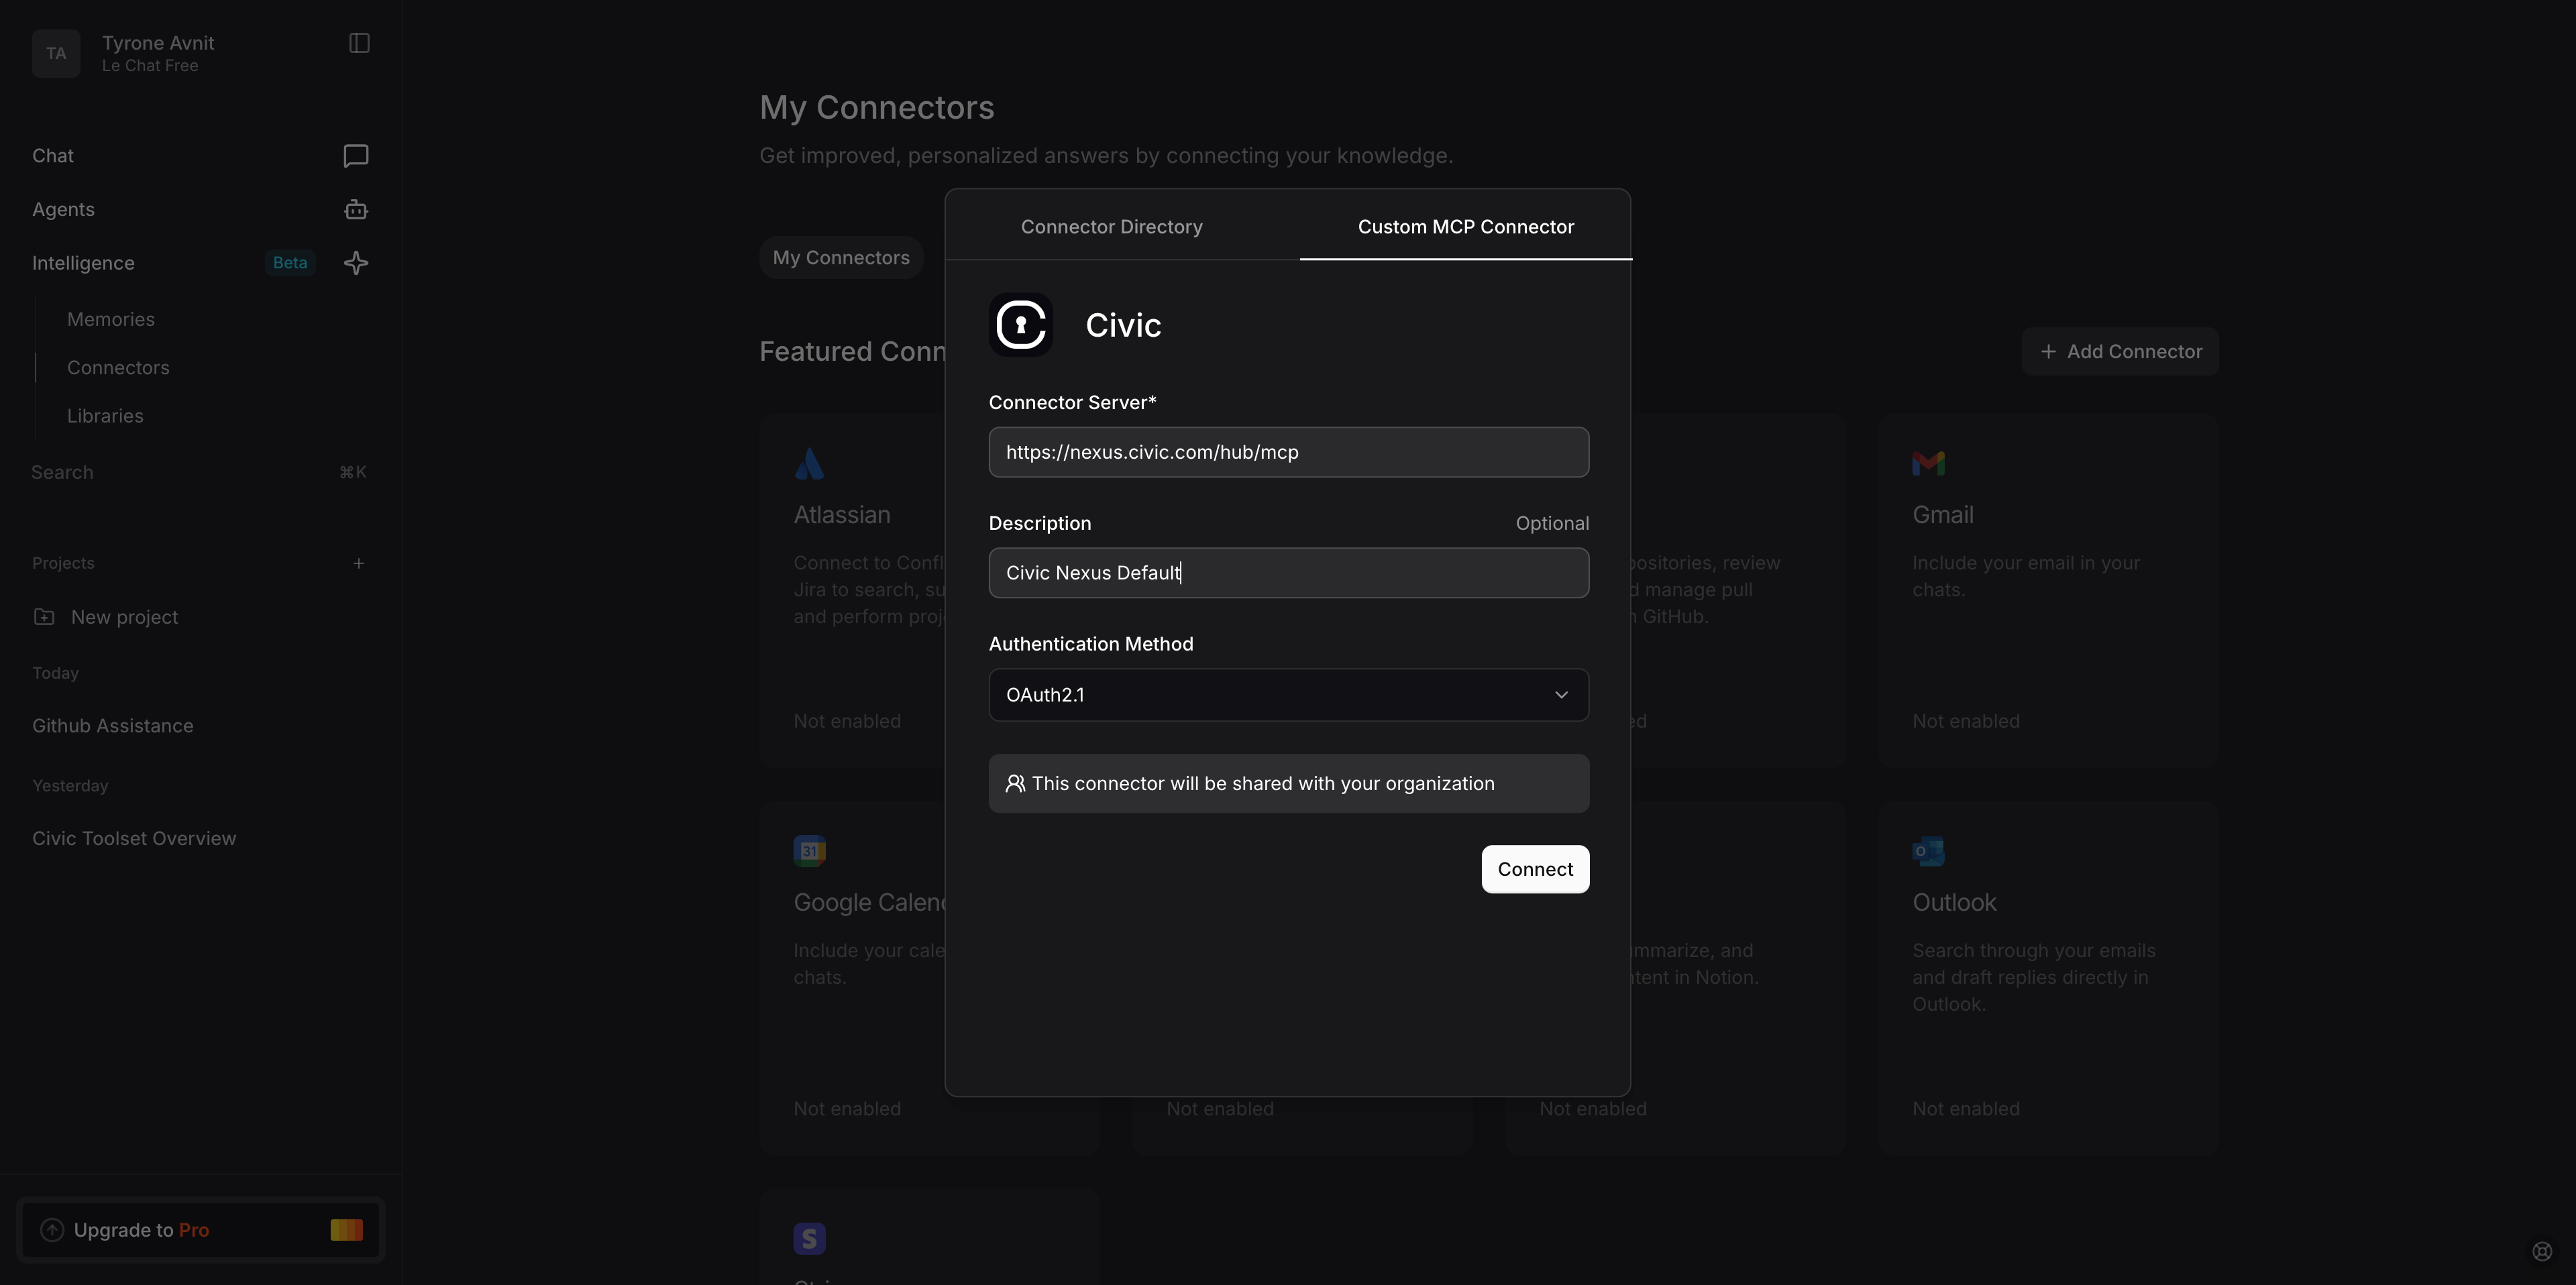Click the TA profile avatar
The image size is (2576, 1285).
point(56,53)
